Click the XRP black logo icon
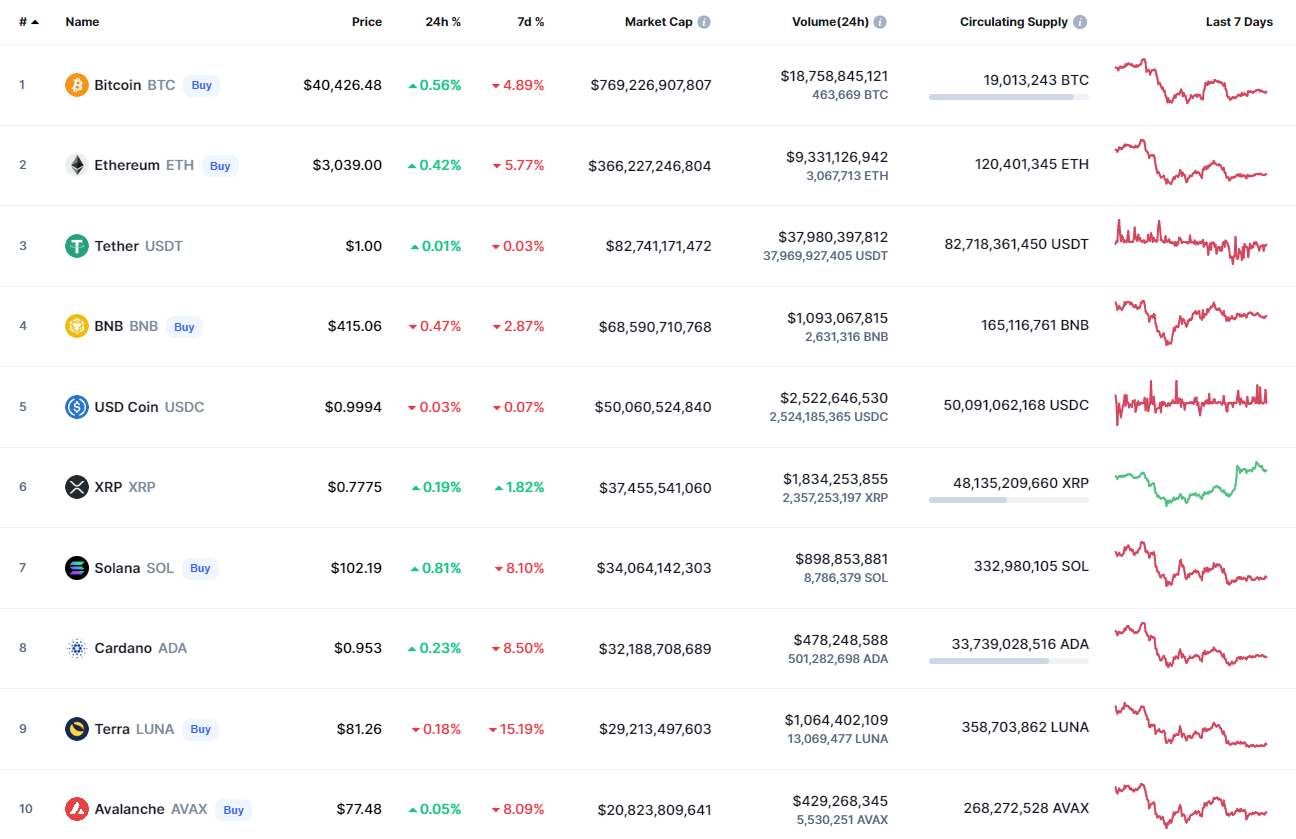Screen dimensions: 1296x839 pos(77,487)
